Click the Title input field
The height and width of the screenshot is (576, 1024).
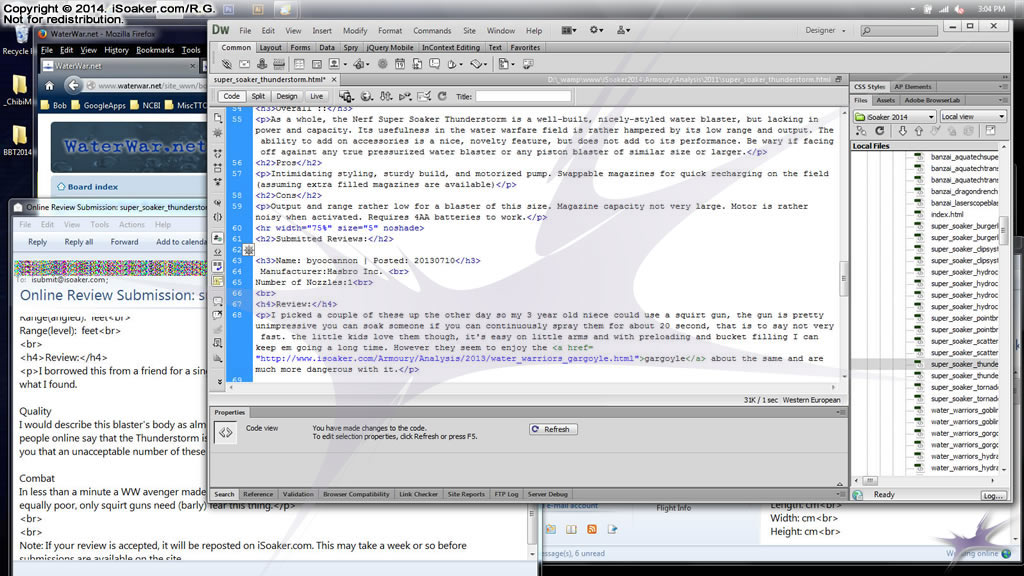(523, 97)
